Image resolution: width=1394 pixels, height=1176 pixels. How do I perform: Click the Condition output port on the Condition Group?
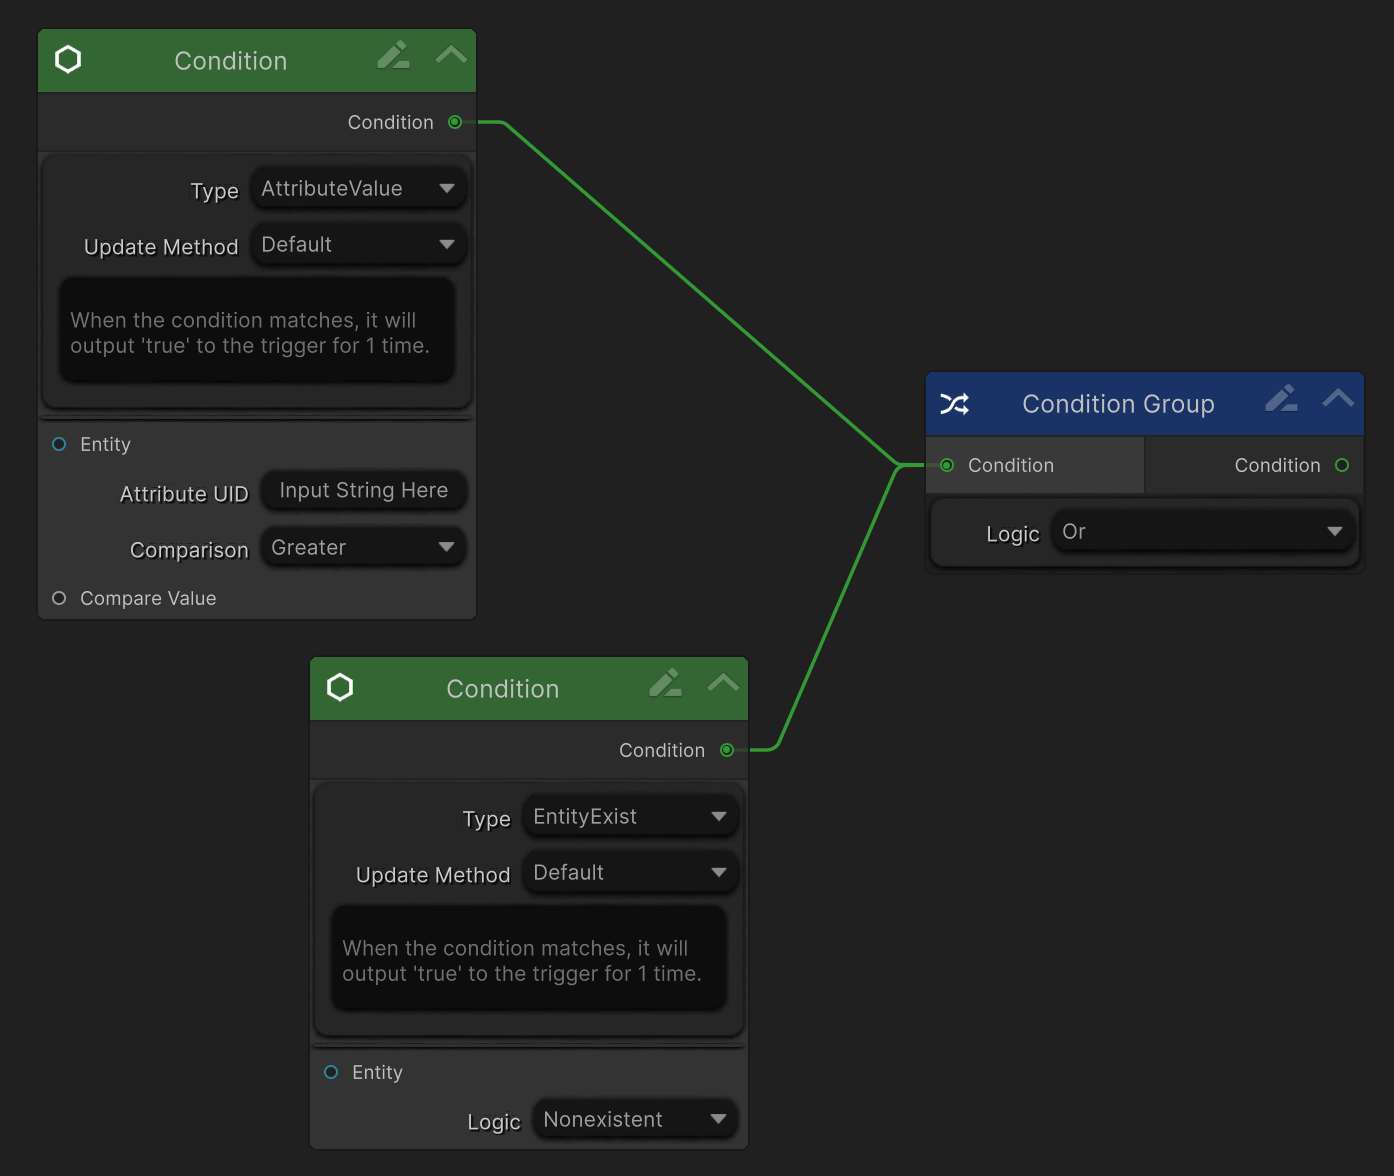[x=1342, y=465]
